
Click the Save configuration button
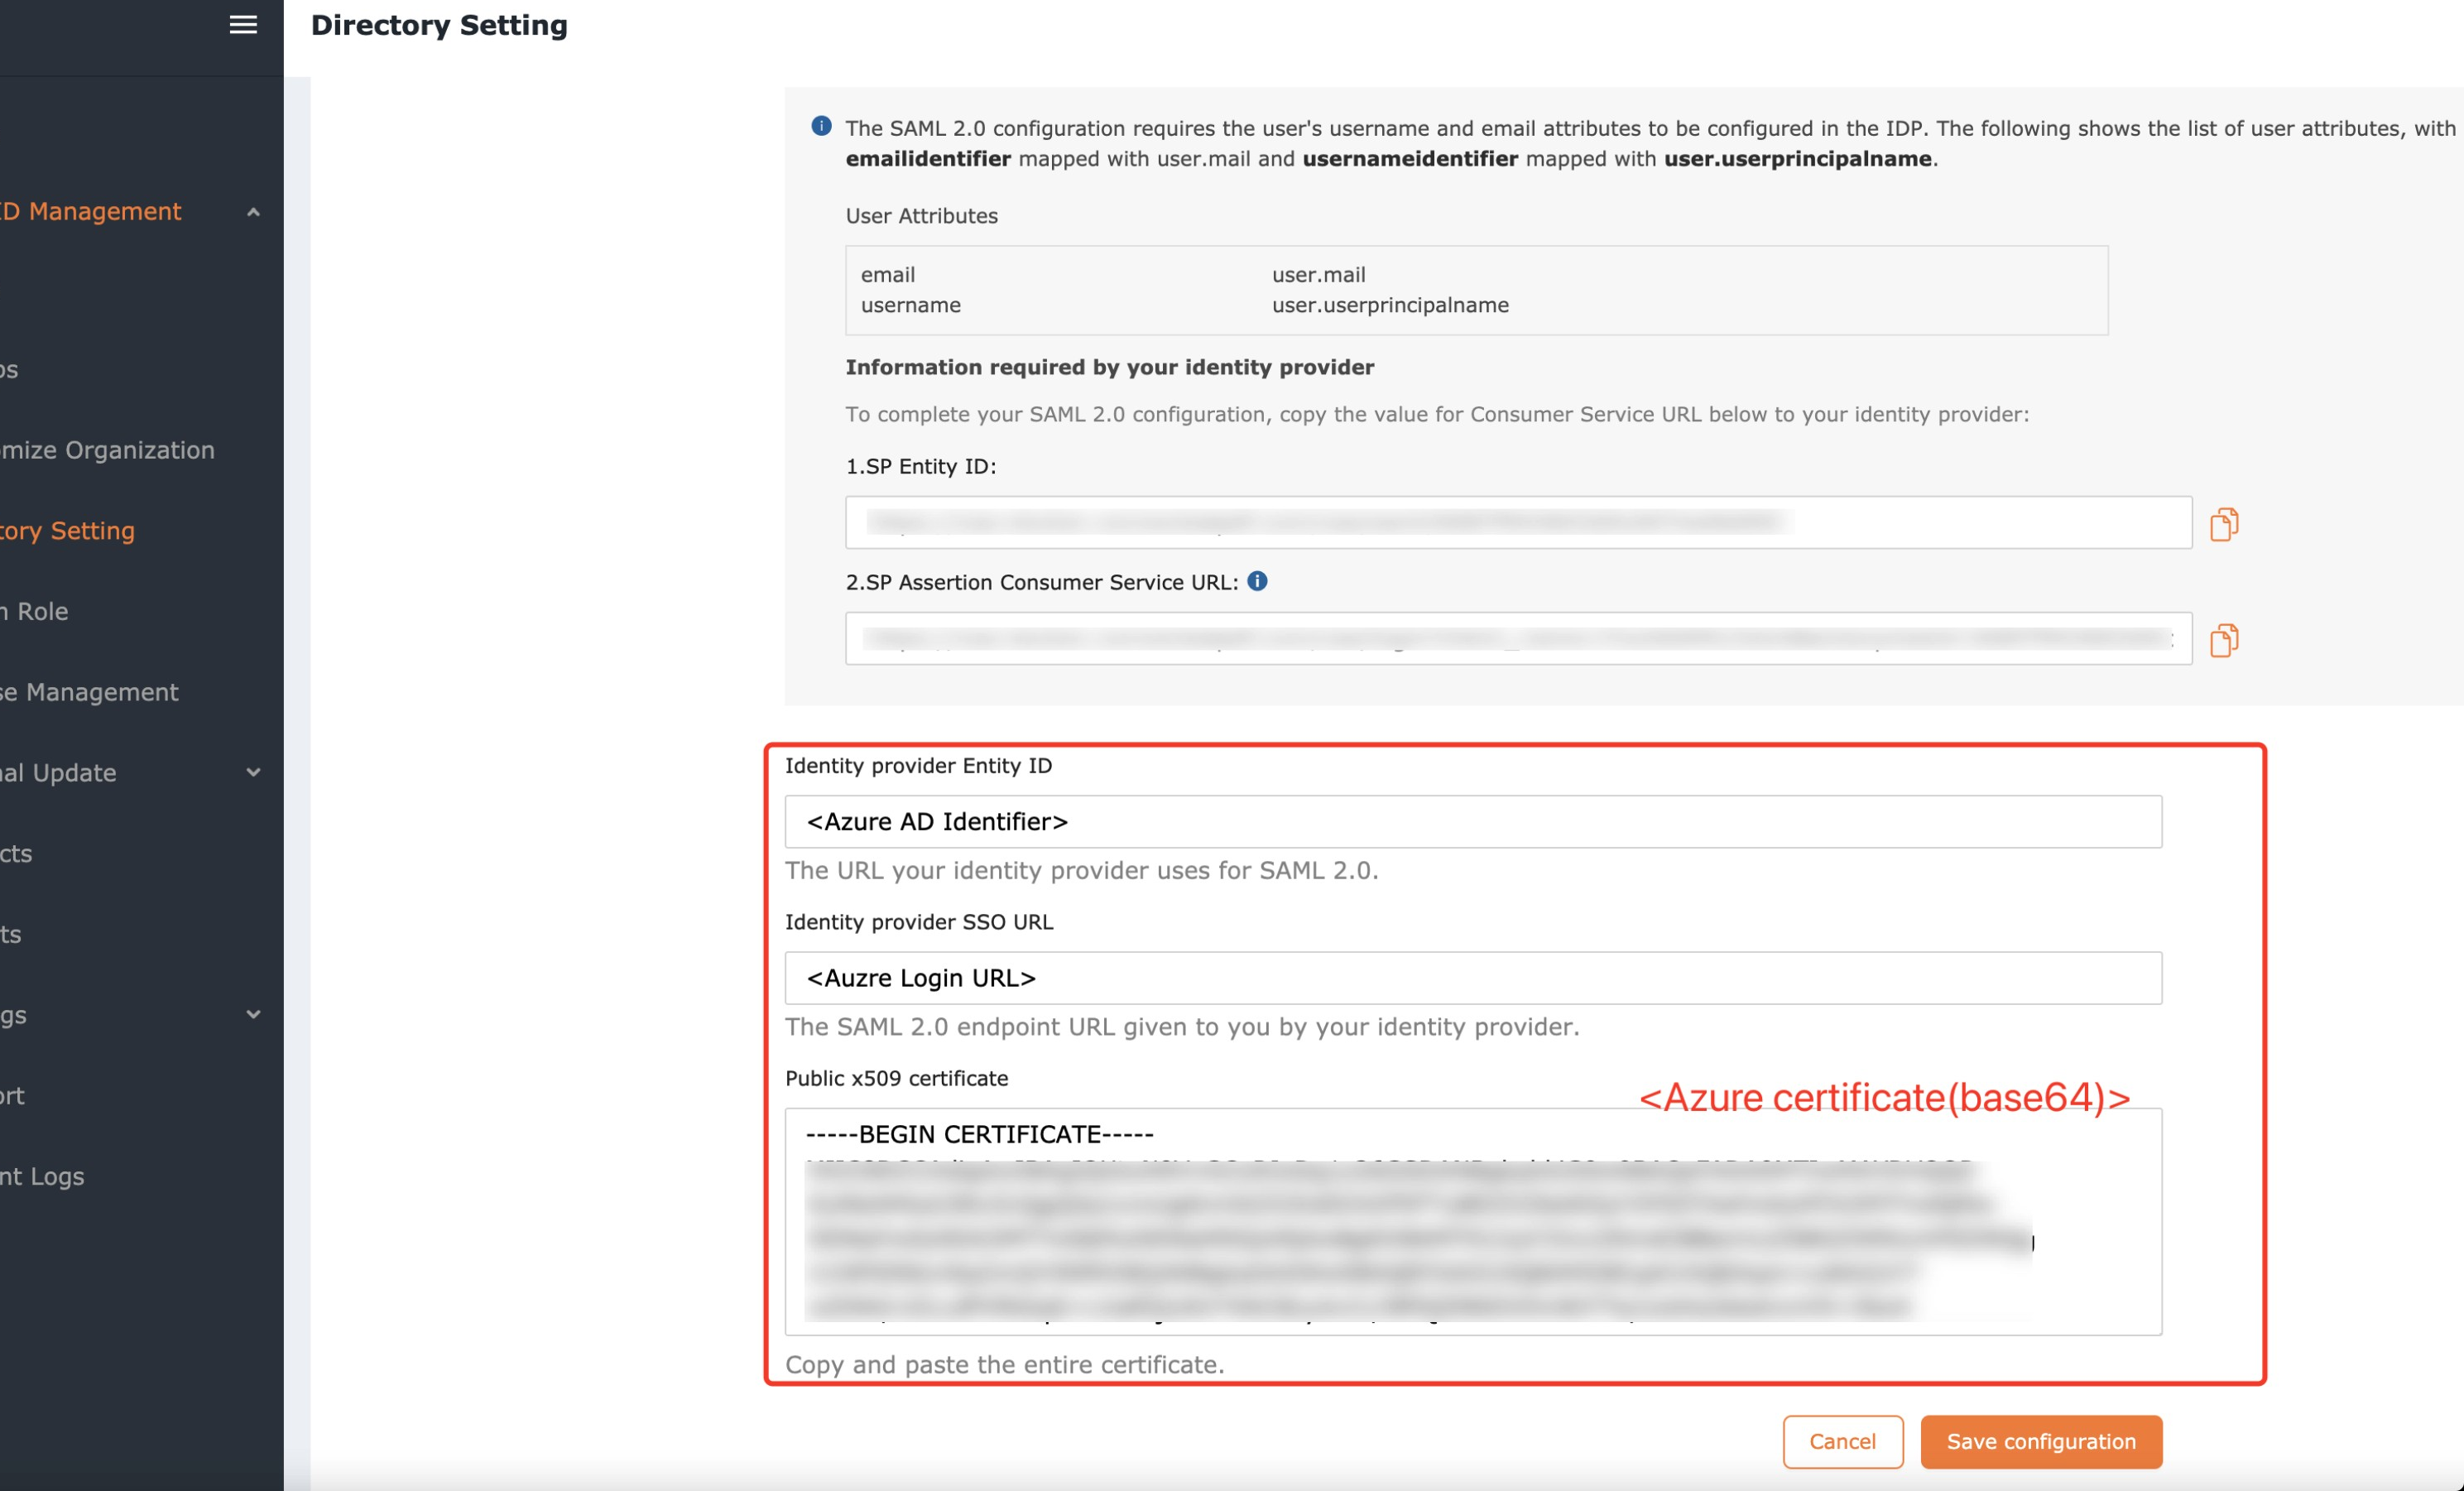tap(2041, 1441)
